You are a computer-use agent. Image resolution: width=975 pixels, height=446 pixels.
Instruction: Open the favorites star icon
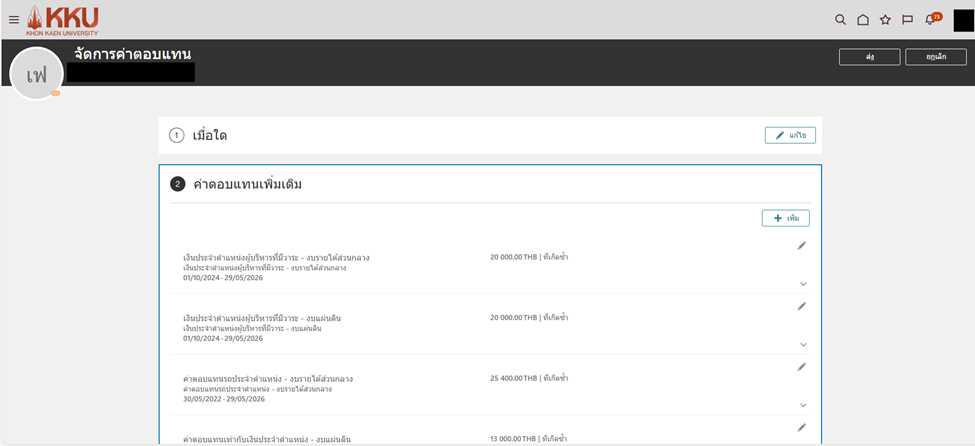pos(885,19)
